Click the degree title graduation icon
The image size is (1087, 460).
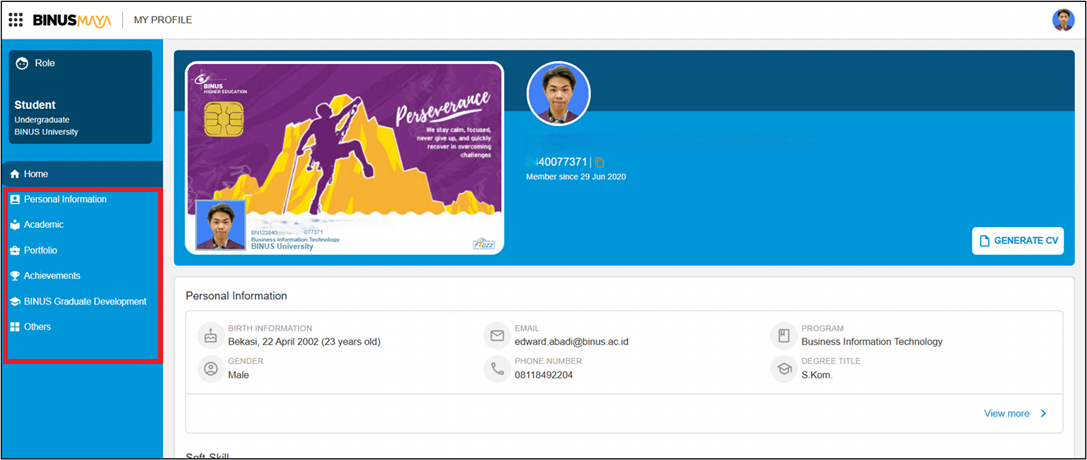783,369
